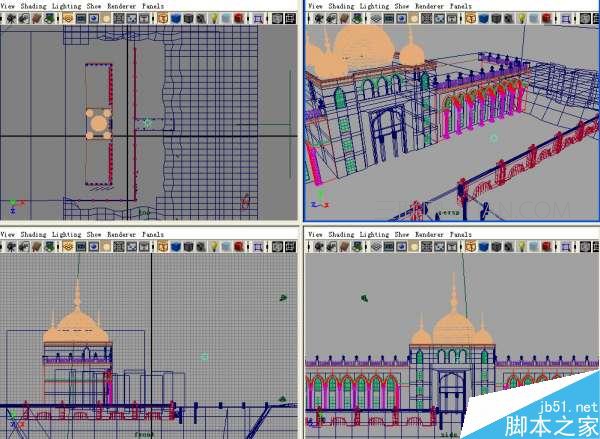This screenshot has height=439, width=600.
Task: Toggle Safe Title in top view panel
Action: (x=144, y=18)
